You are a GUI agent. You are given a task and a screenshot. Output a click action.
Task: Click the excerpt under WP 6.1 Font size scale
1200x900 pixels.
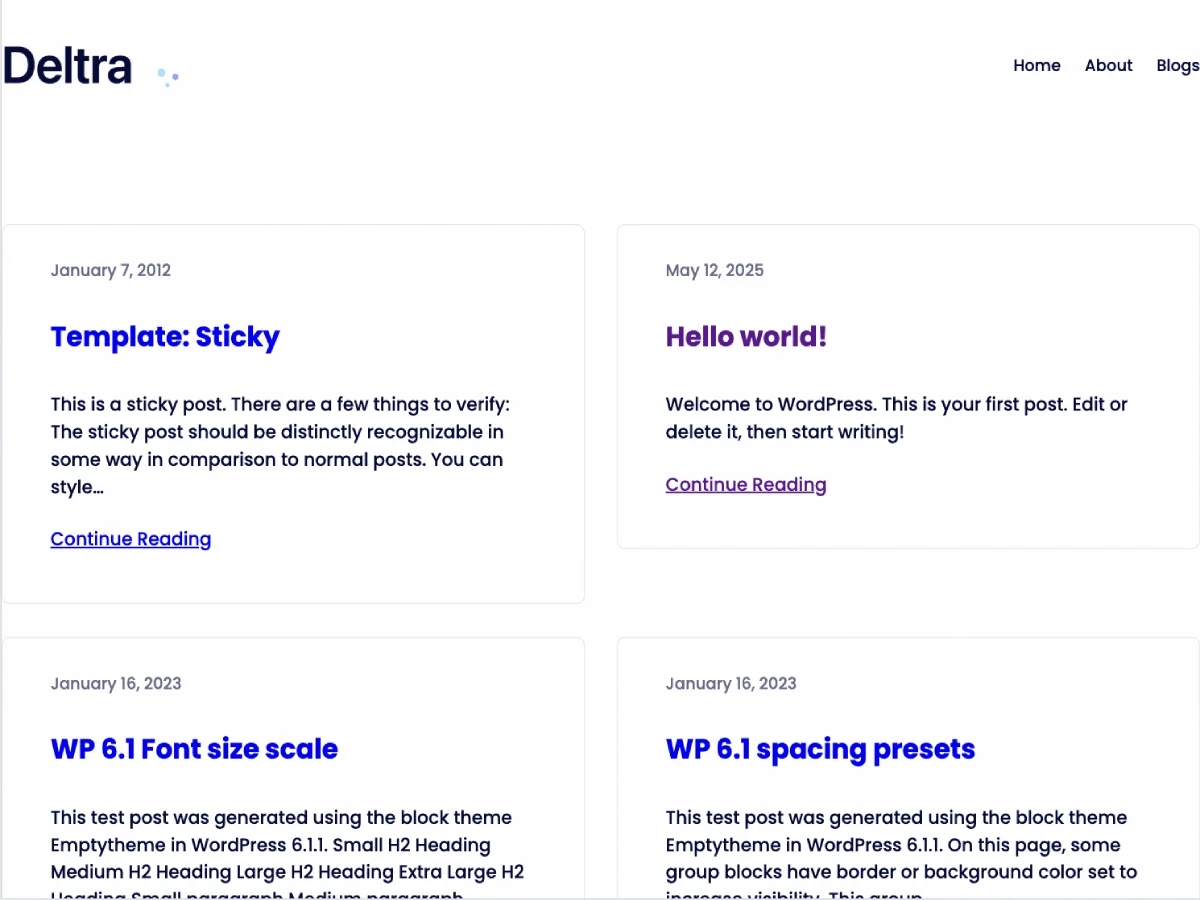click(285, 845)
